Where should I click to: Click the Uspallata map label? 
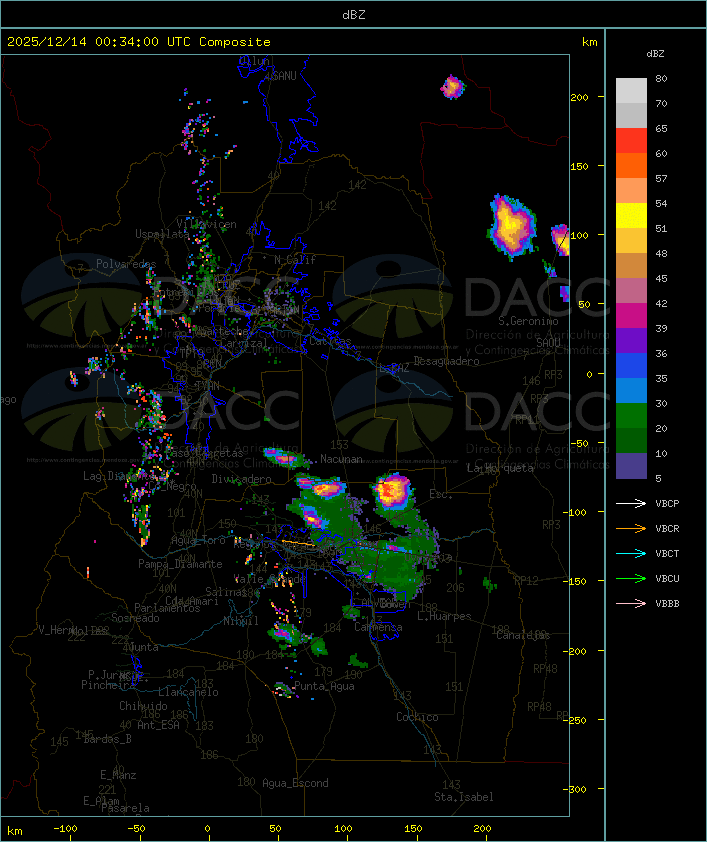pos(162,234)
